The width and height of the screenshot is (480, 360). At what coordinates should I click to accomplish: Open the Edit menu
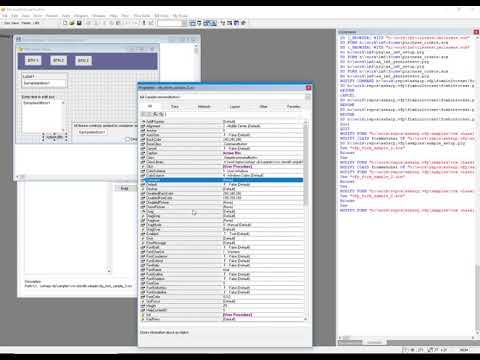15,16
